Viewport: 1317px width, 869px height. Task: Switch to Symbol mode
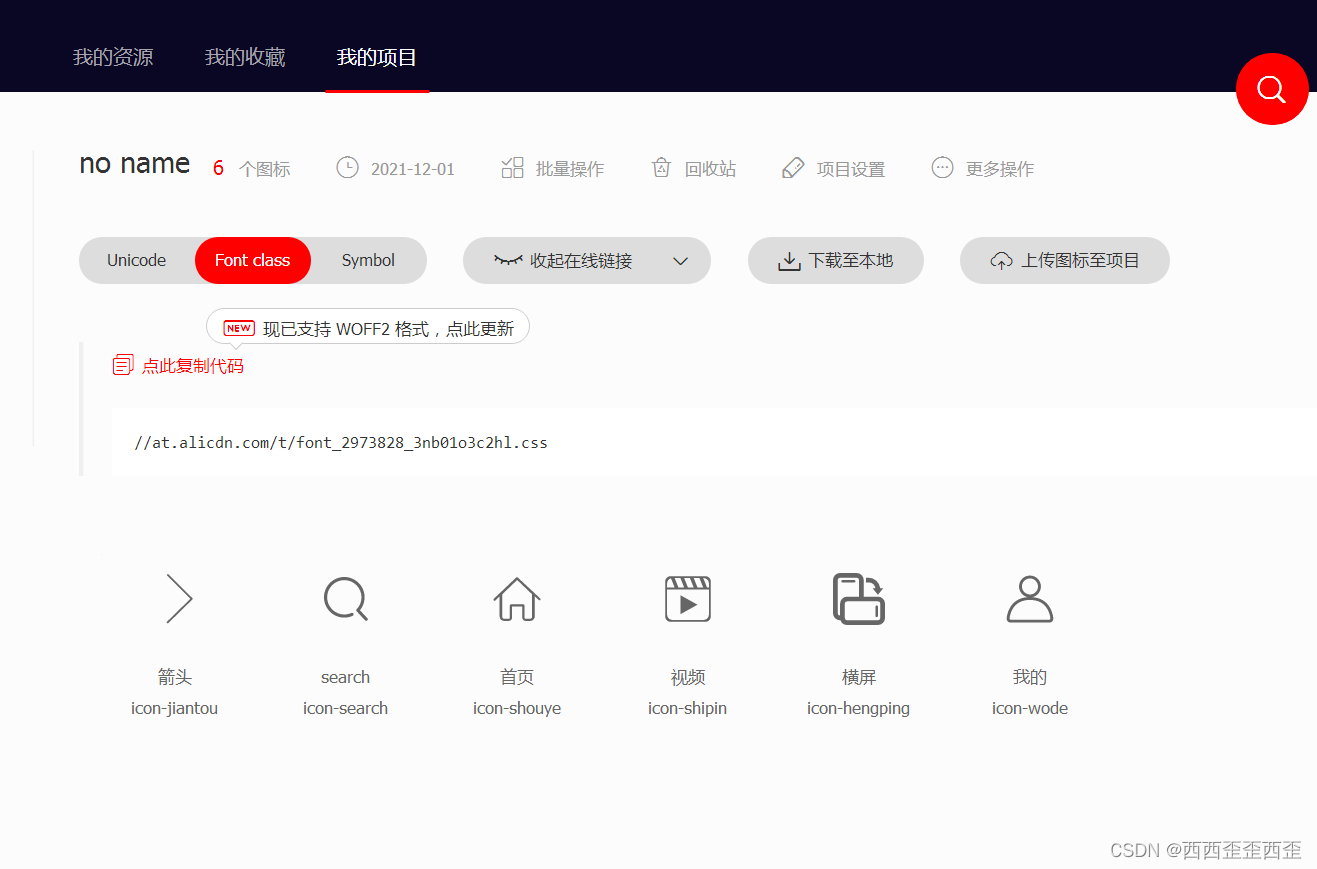(x=368, y=260)
